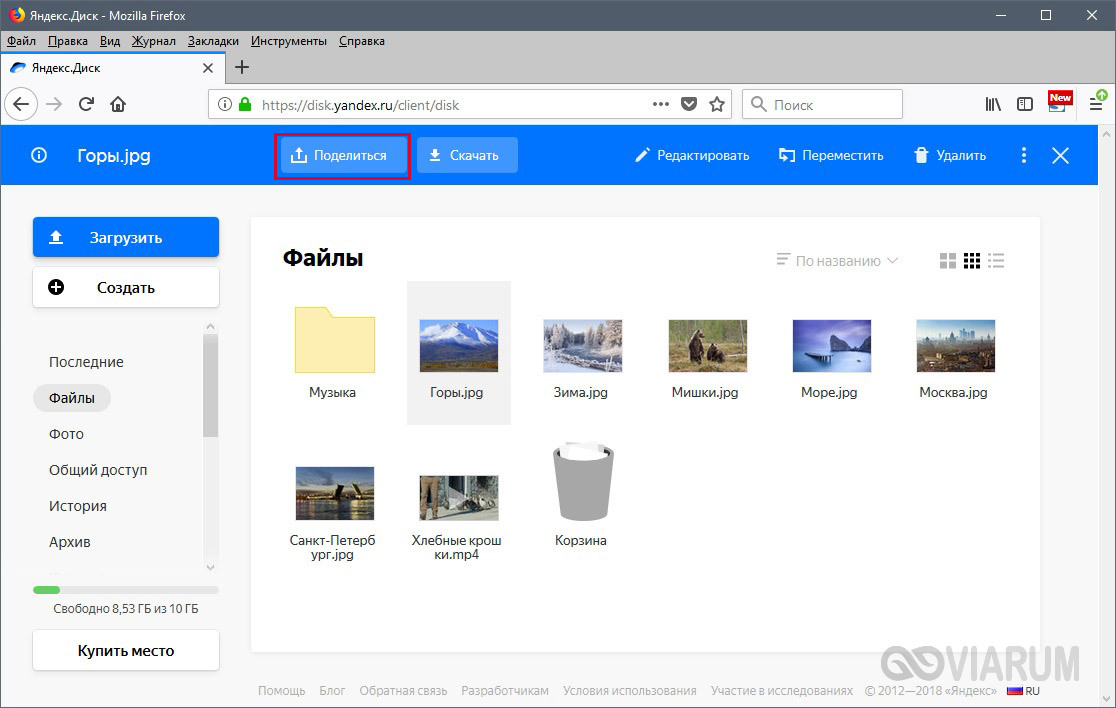This screenshot has width=1116, height=708.
Task: Open the Закладки menu
Action: (214, 41)
